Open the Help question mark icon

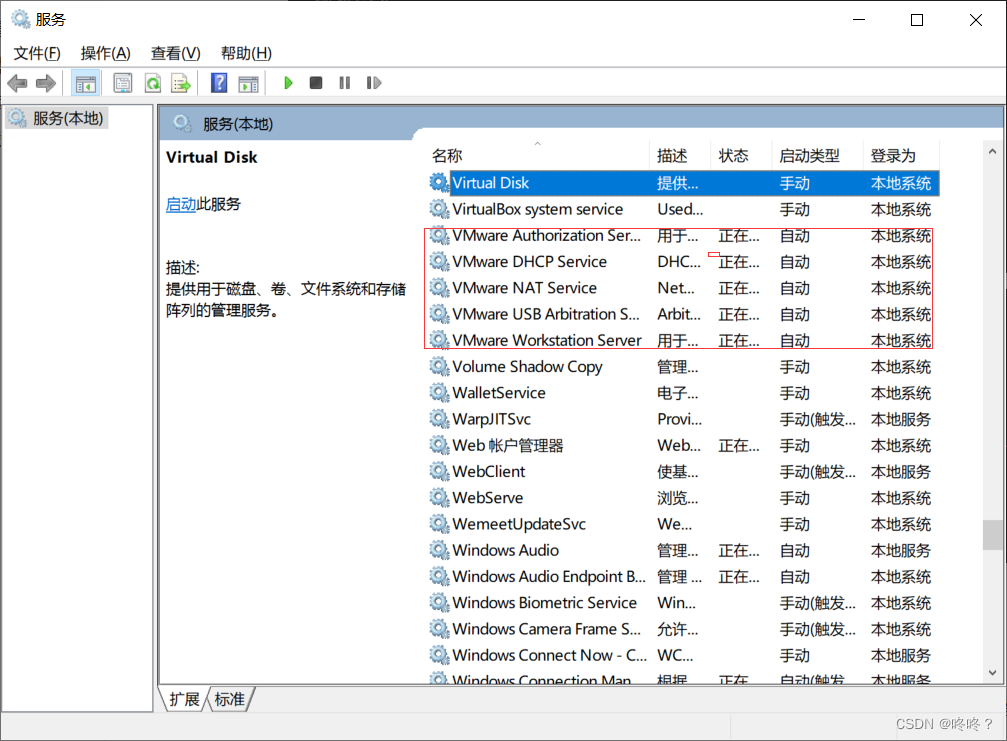pyautogui.click(x=219, y=83)
